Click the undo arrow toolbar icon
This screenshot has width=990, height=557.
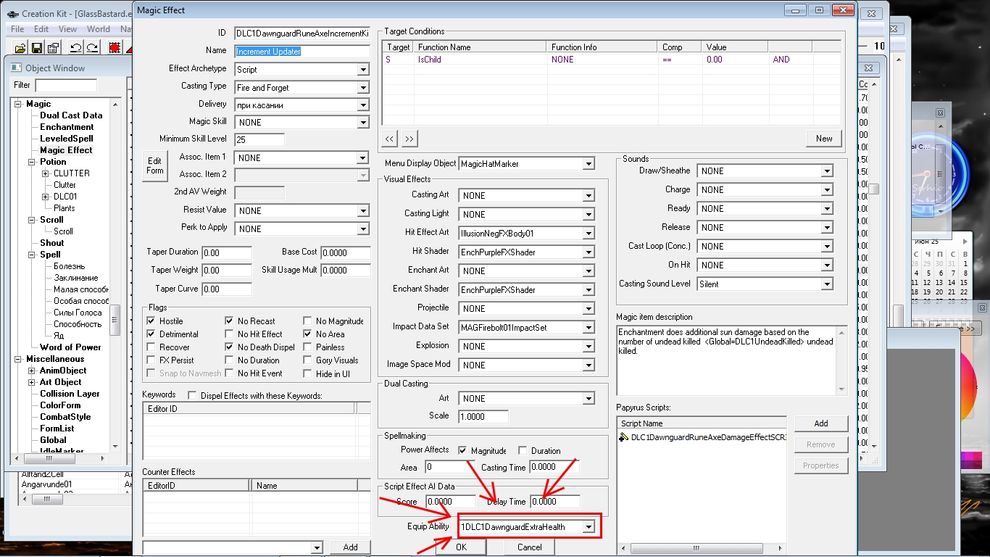(x=76, y=48)
